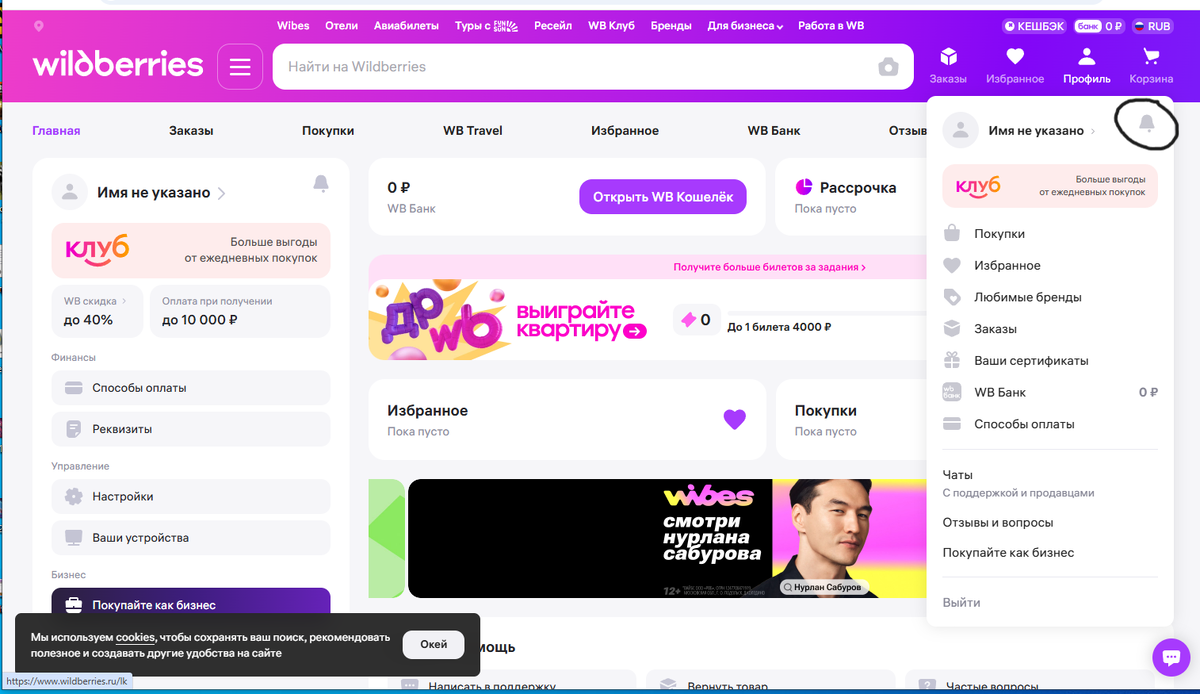Screen dimensions: 1200x694
Task: Open Ресейл link in top bar
Action: click(553, 26)
